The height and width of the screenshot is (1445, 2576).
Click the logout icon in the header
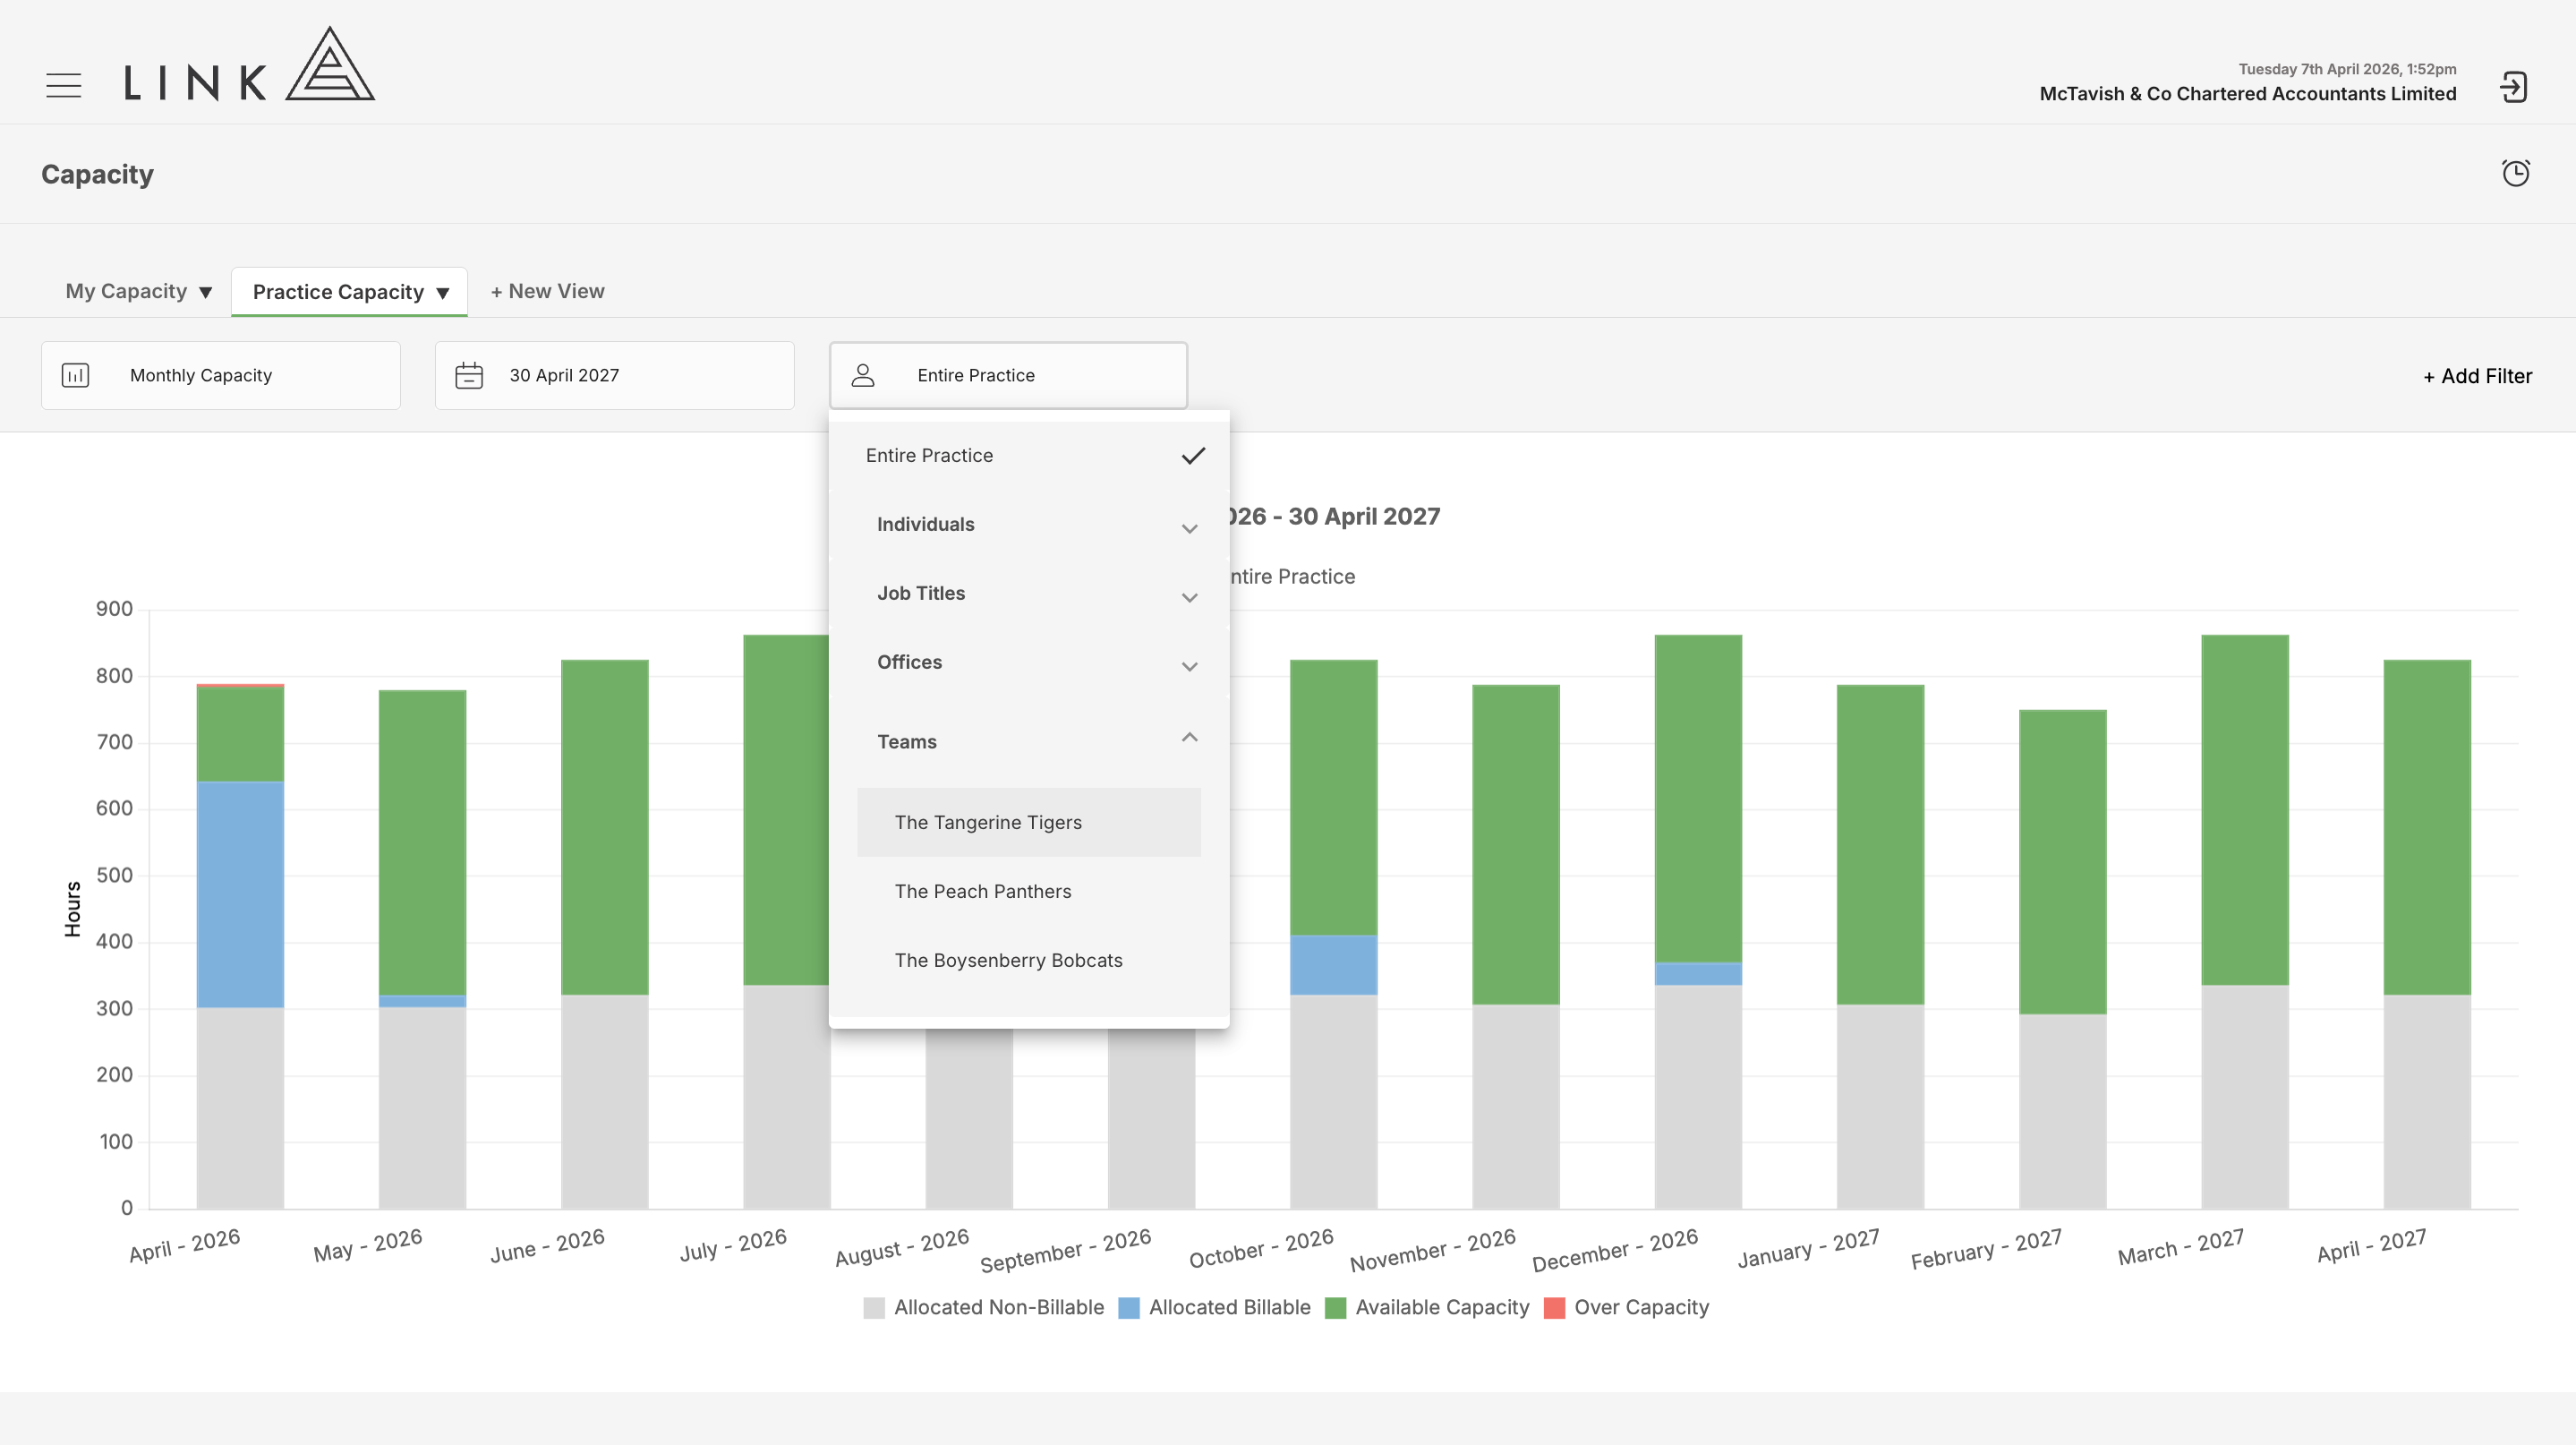pyautogui.click(x=2514, y=87)
